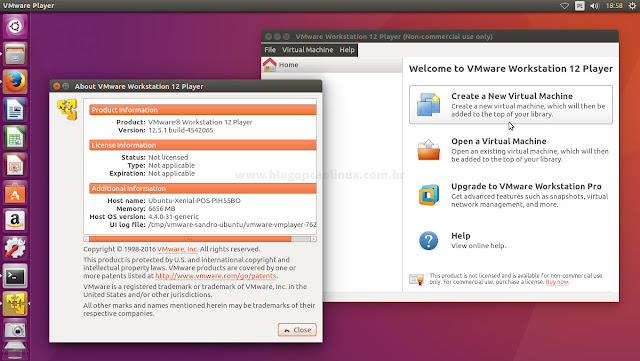Click the clock showing 18:58
The width and height of the screenshot is (640, 361).
click(x=614, y=6)
